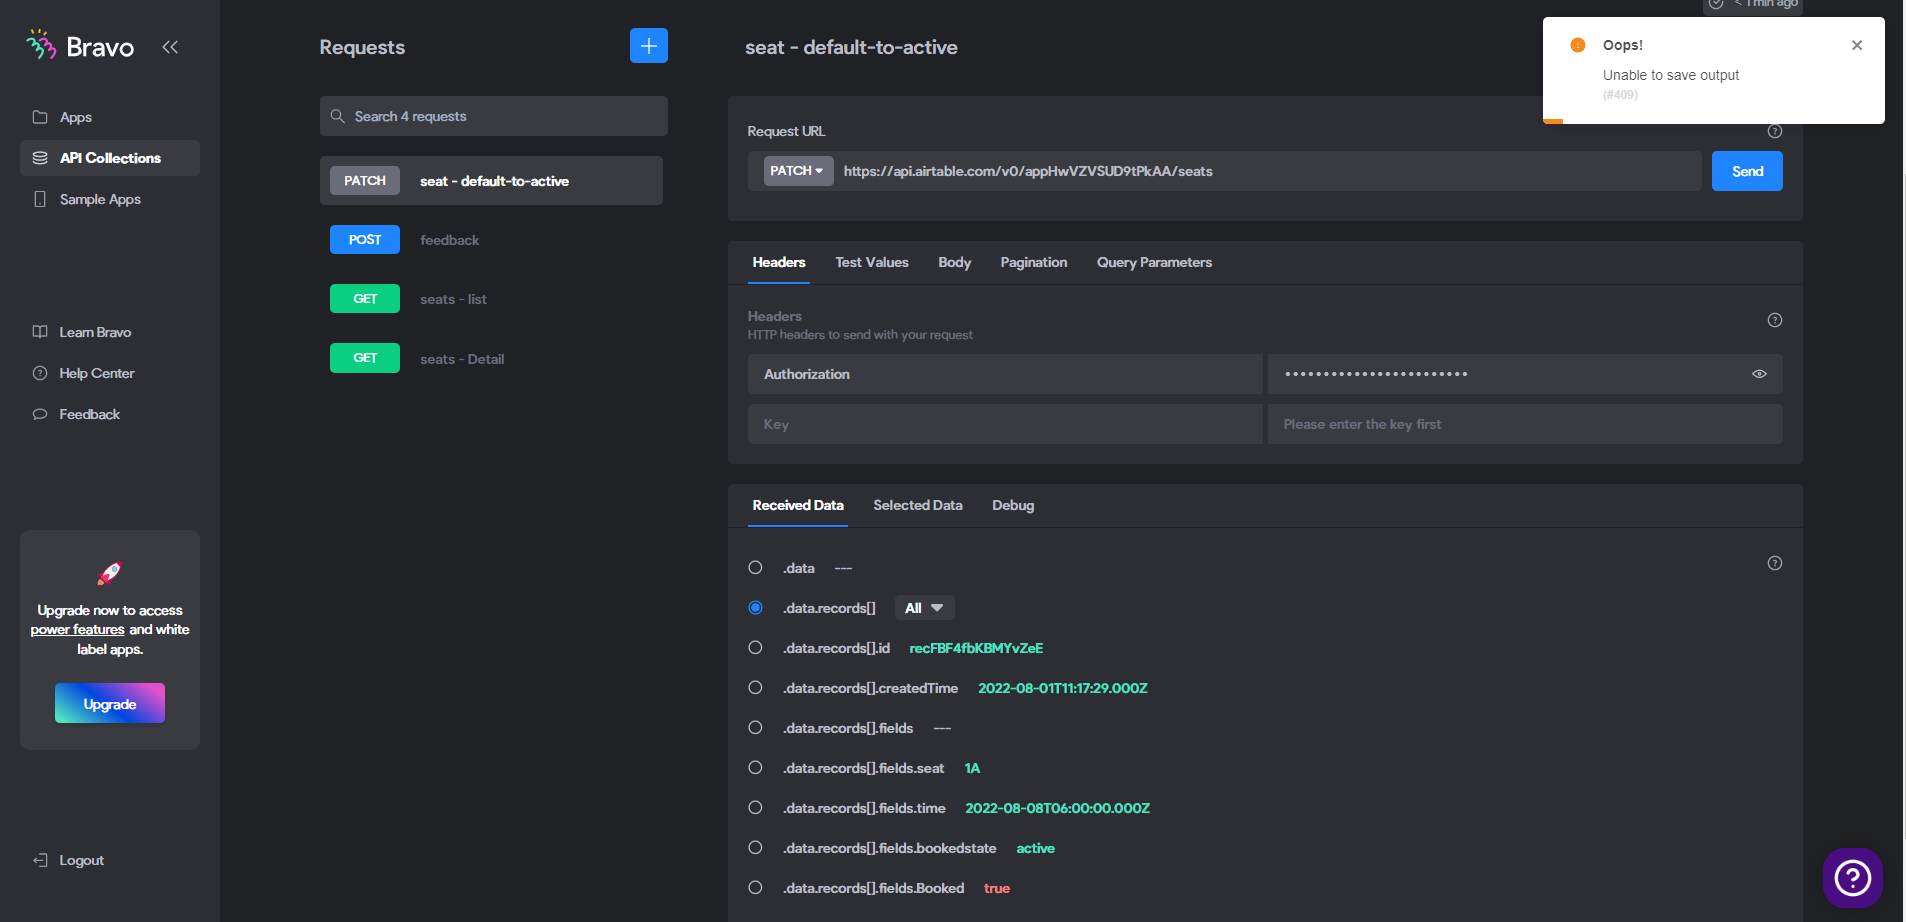This screenshot has height=922, width=1906.
Task: Select the GET seats - list request
Action: click(x=491, y=299)
